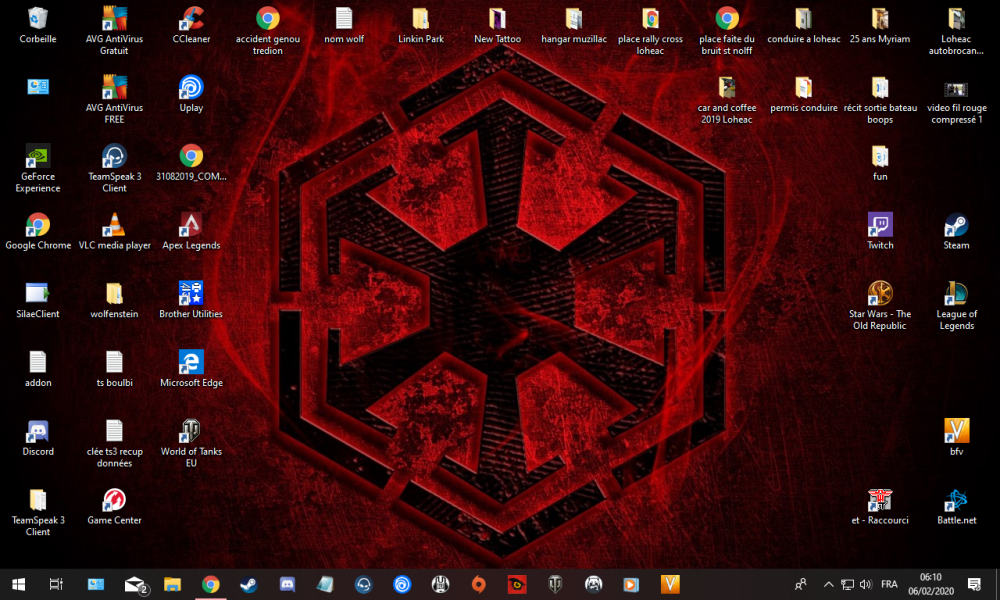Select the Loheac autobrocan... folder
Viewport: 1000px width, 600px height.
tap(956, 31)
